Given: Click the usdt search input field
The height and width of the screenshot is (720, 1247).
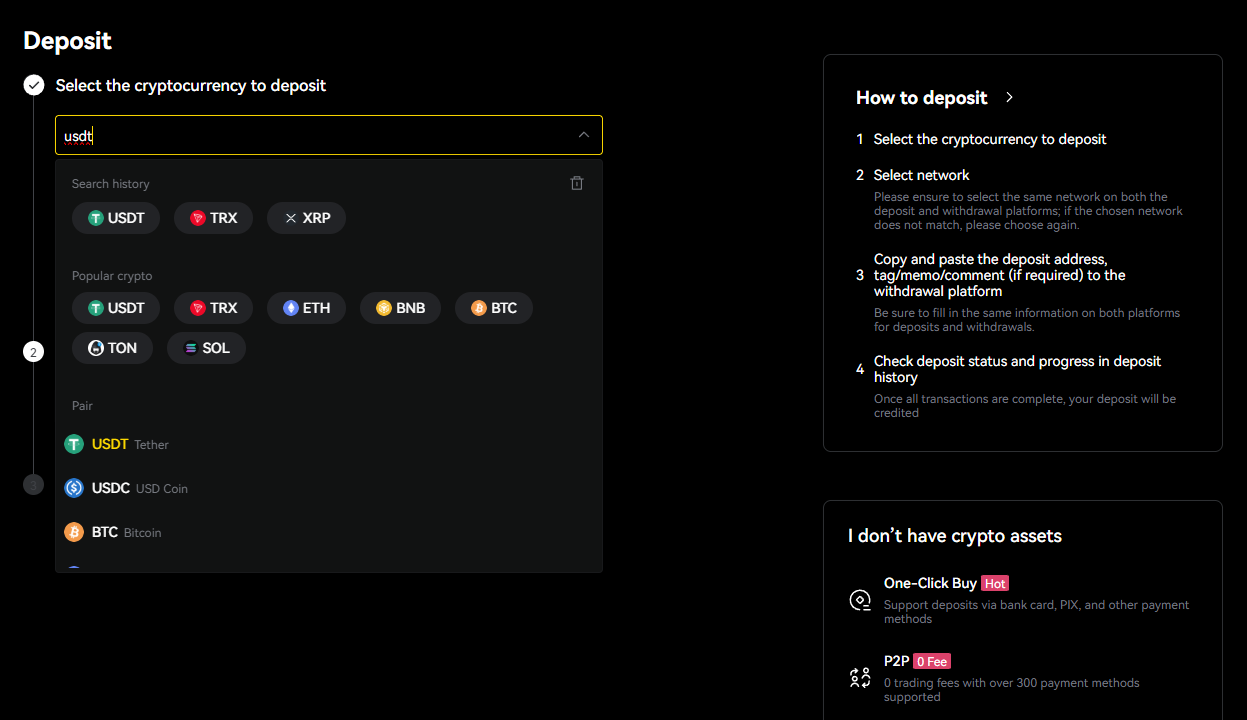Looking at the screenshot, I should pos(329,135).
